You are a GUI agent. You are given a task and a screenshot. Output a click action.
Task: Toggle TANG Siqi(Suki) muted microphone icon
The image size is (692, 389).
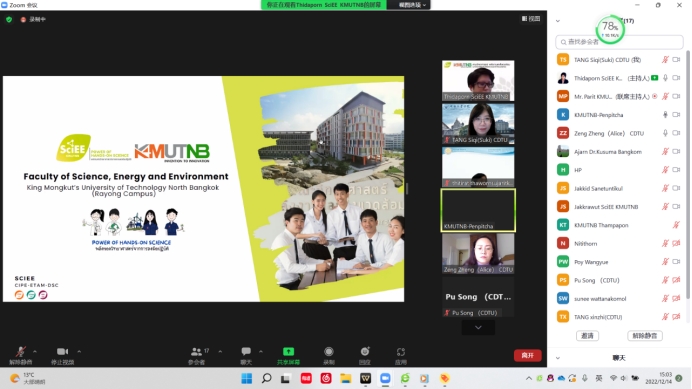point(665,60)
